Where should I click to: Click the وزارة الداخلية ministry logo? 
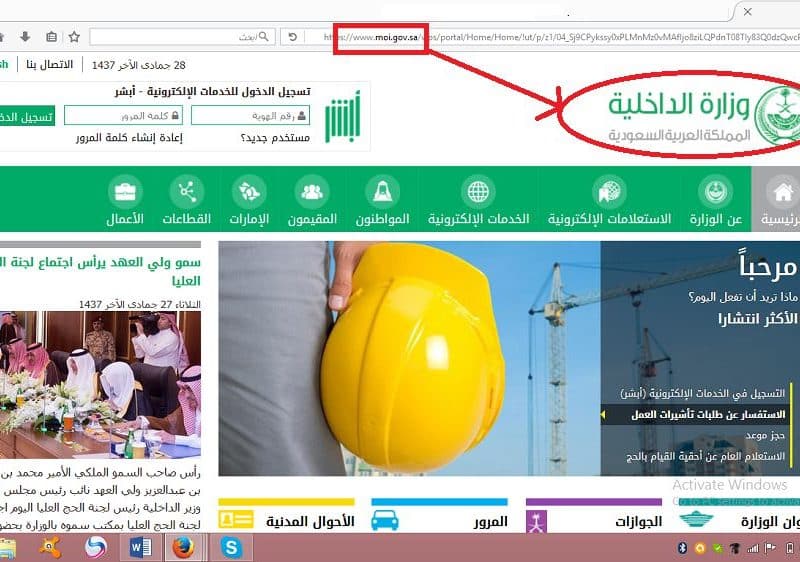coord(704,115)
